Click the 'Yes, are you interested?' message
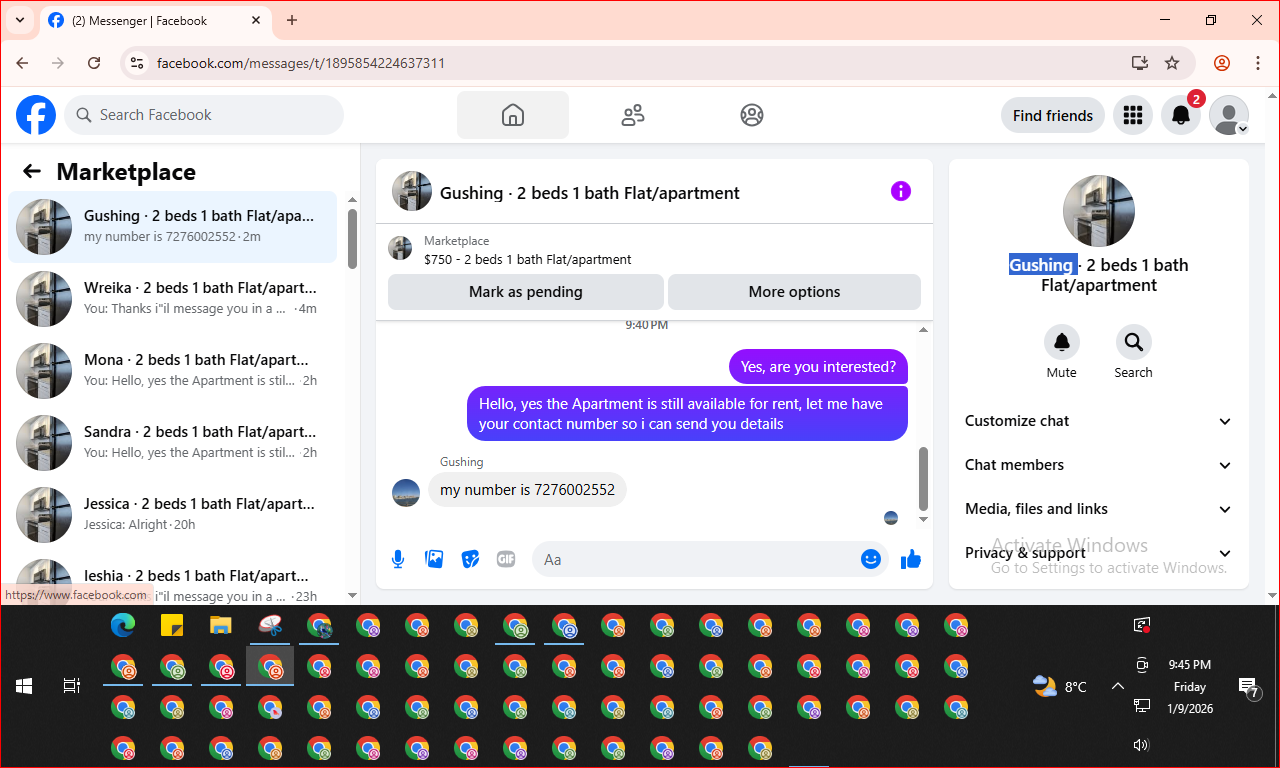This screenshot has height=768, width=1280. pos(818,367)
